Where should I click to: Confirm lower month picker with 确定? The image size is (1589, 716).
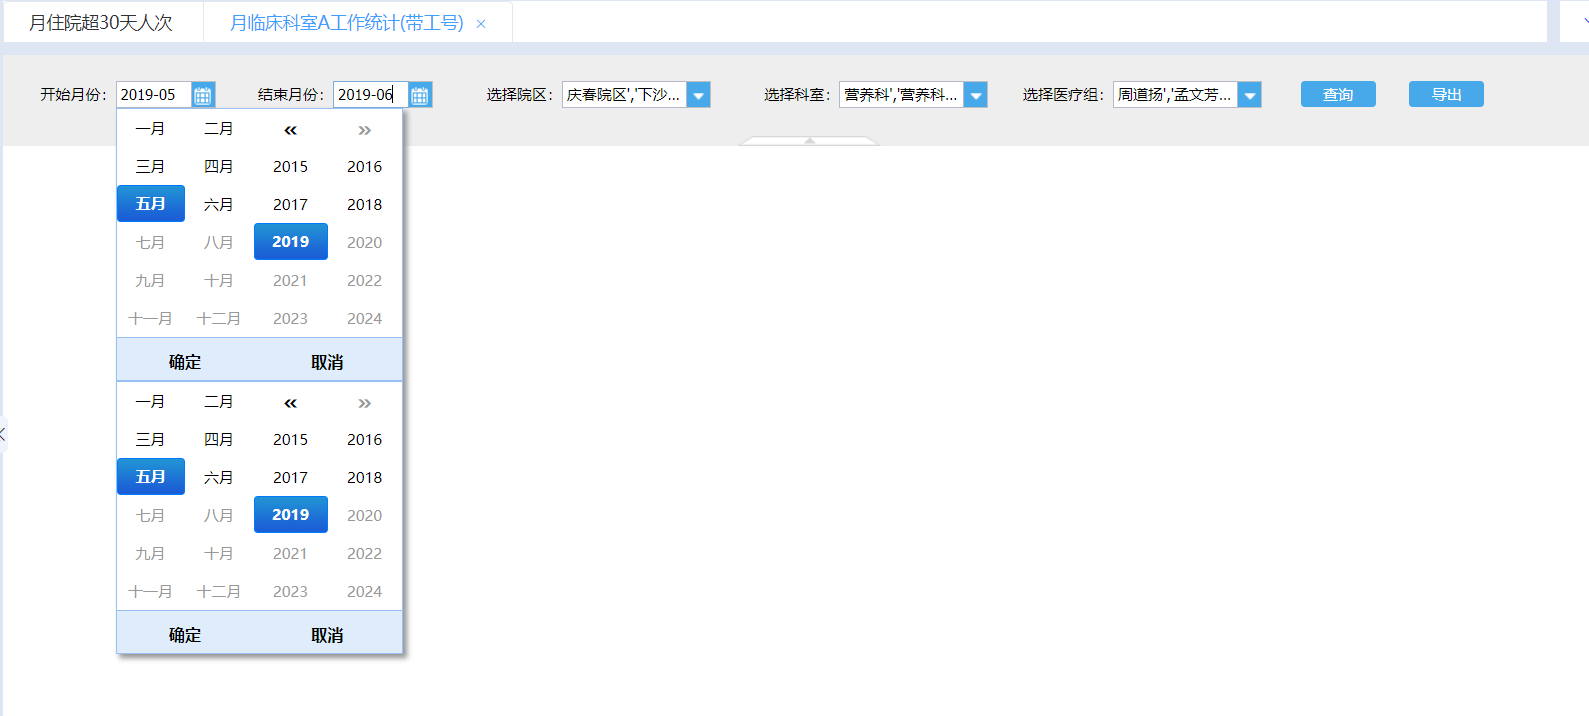click(x=185, y=635)
